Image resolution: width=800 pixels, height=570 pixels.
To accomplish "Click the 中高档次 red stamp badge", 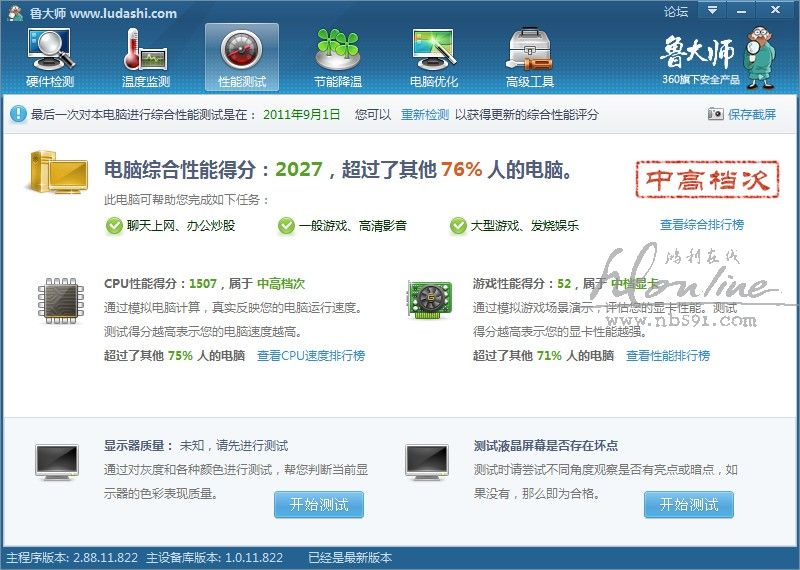I will 707,179.
